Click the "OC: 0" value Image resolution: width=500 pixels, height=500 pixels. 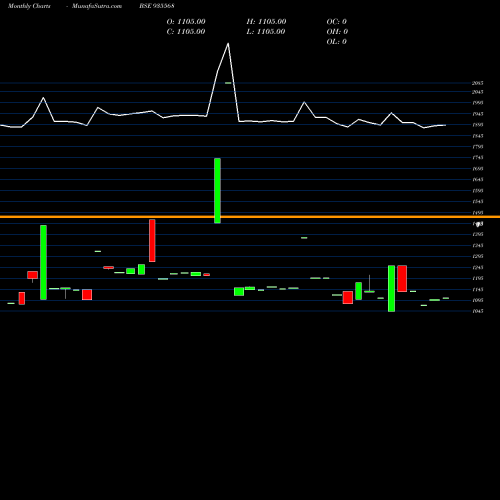(337, 22)
